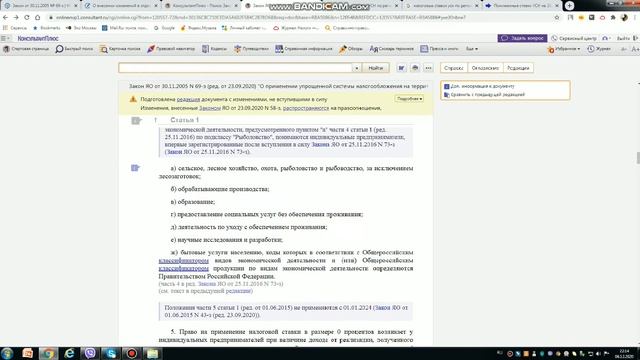The width and height of the screenshot is (640, 360).
Task: Open Quick search (Быстрый поиск)
Action: click(x=74, y=49)
